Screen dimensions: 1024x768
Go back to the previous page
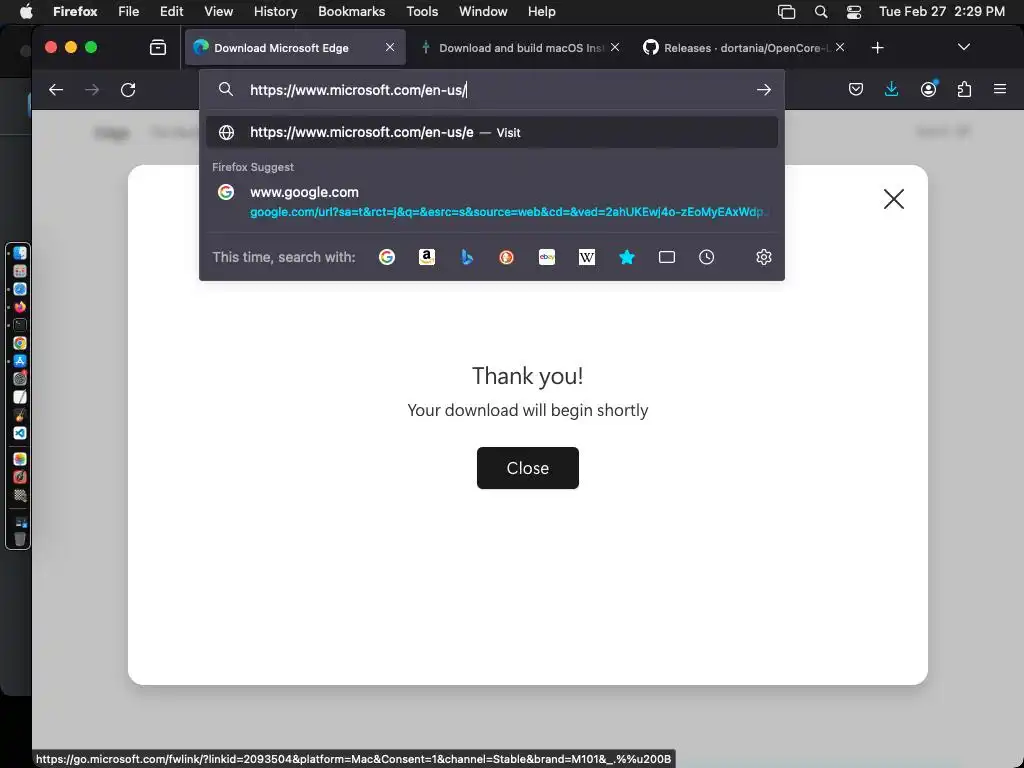(x=56, y=89)
